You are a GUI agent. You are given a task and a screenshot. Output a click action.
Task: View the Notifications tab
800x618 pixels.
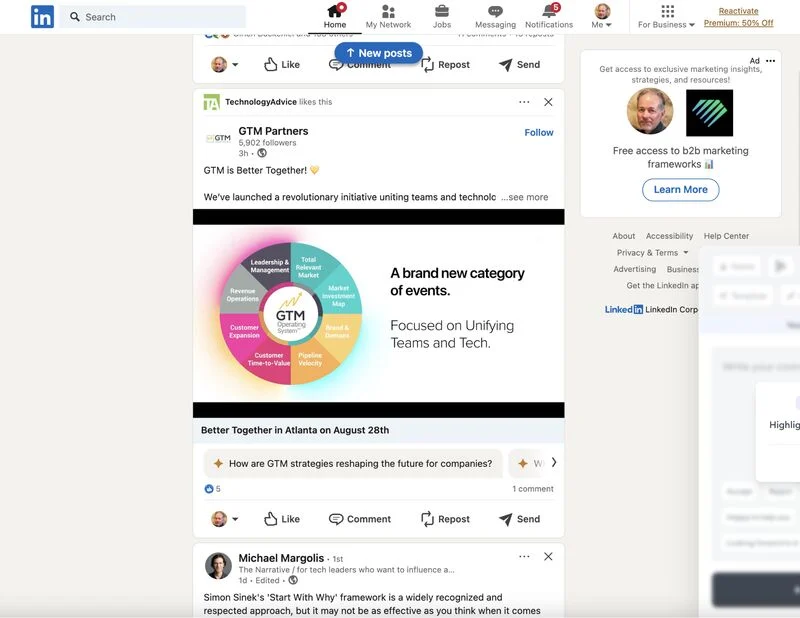[549, 16]
